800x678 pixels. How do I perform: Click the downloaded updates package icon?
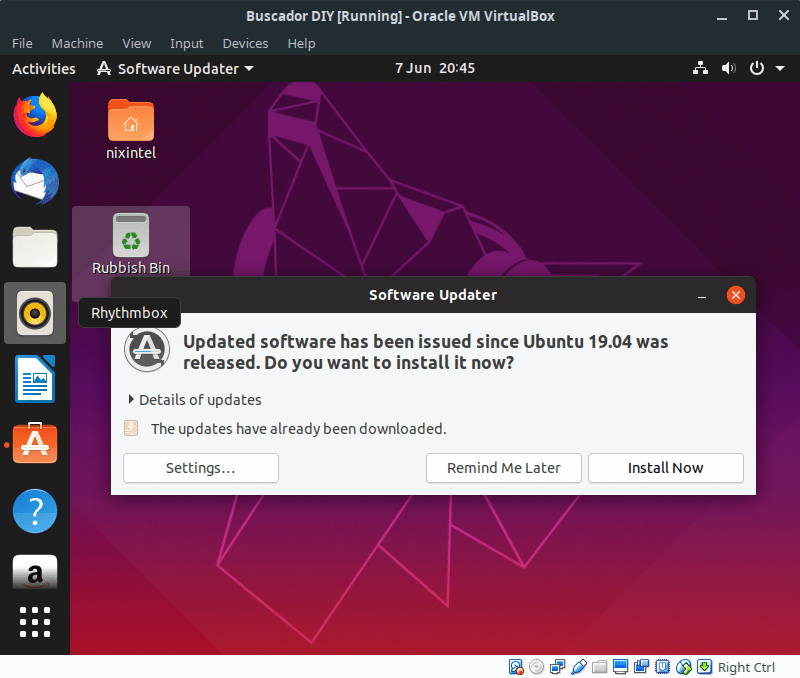(131, 428)
